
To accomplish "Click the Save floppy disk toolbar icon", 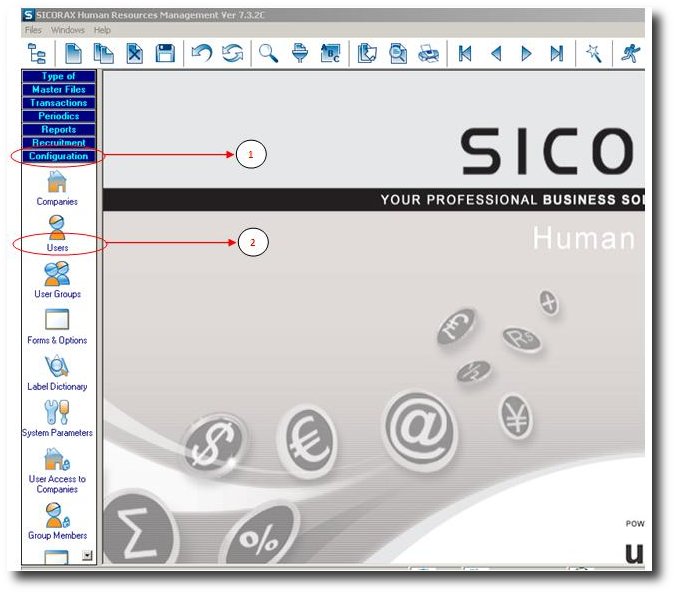I will (x=165, y=54).
